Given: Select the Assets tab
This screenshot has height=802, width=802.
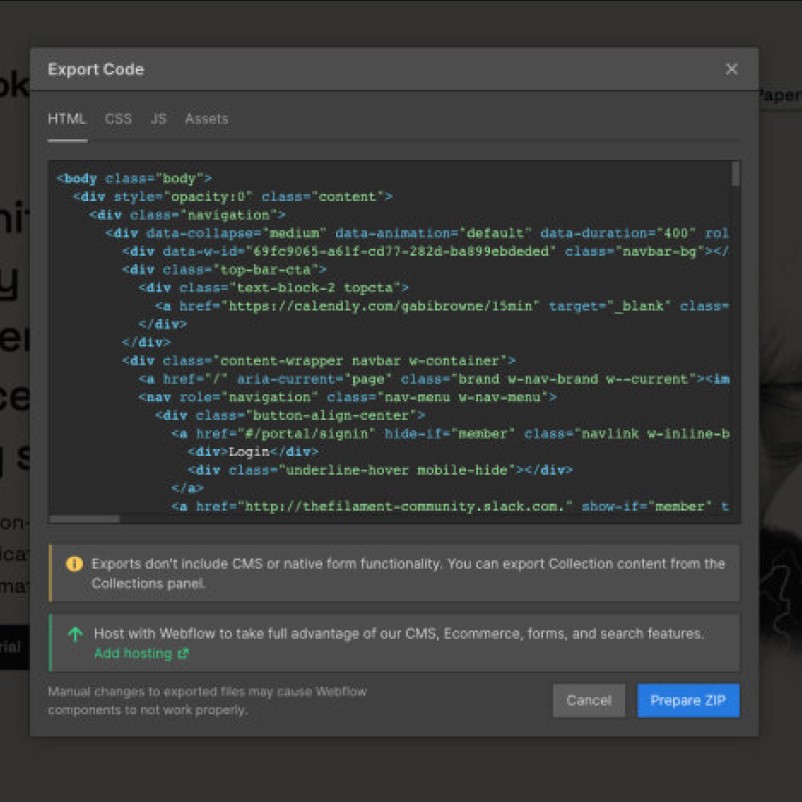Looking at the screenshot, I should coord(207,119).
